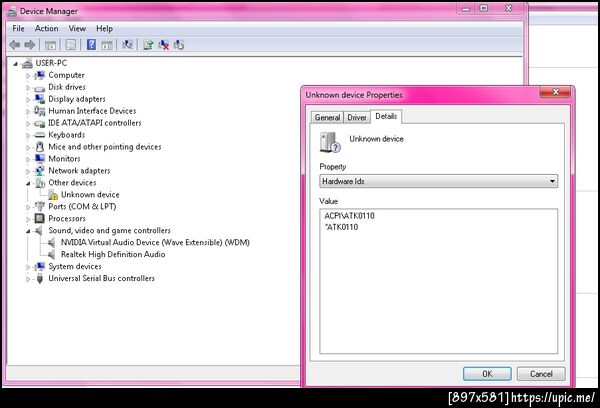Select the Computer tree item label
Image resolution: width=600 pixels, height=408 pixels.
(x=66, y=75)
